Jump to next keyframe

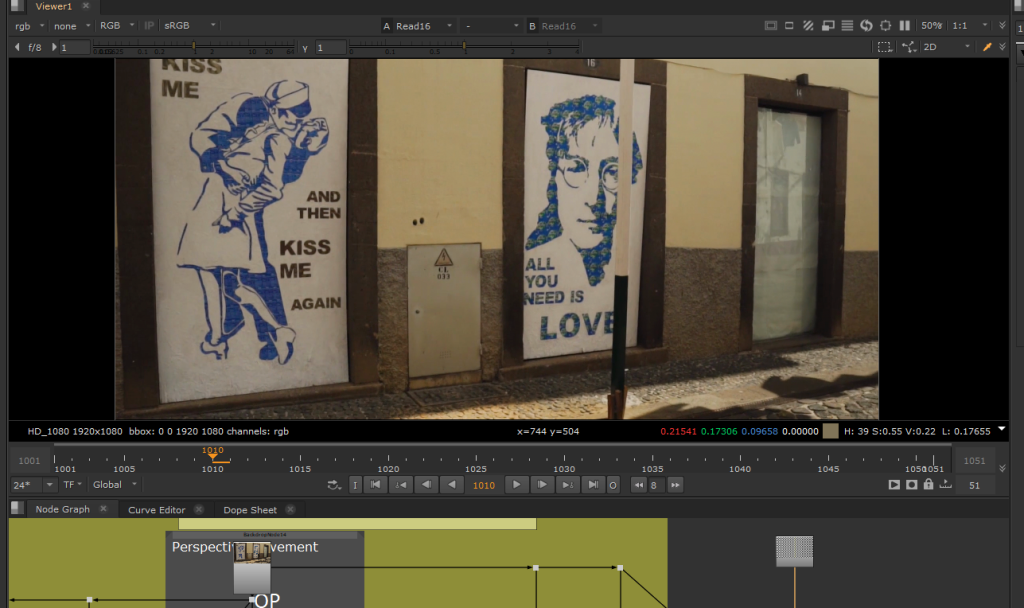pyautogui.click(x=568, y=485)
